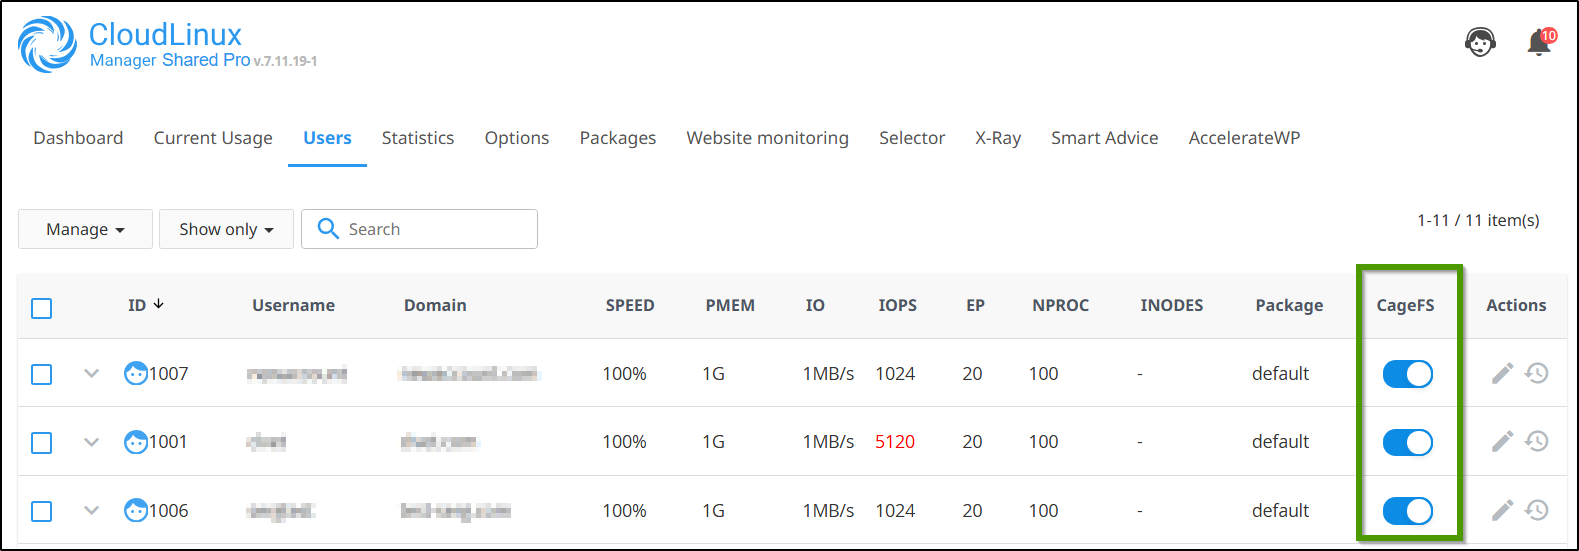Viewport: 1579px width, 551px height.
Task: Open the Manage dropdown
Action: tap(85, 229)
